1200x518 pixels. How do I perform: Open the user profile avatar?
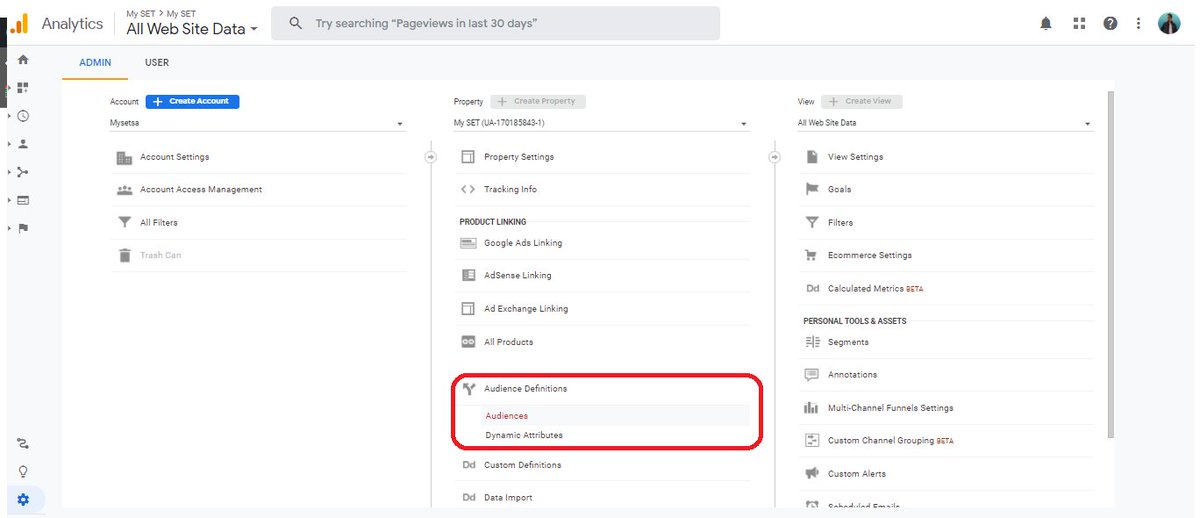[1169, 23]
